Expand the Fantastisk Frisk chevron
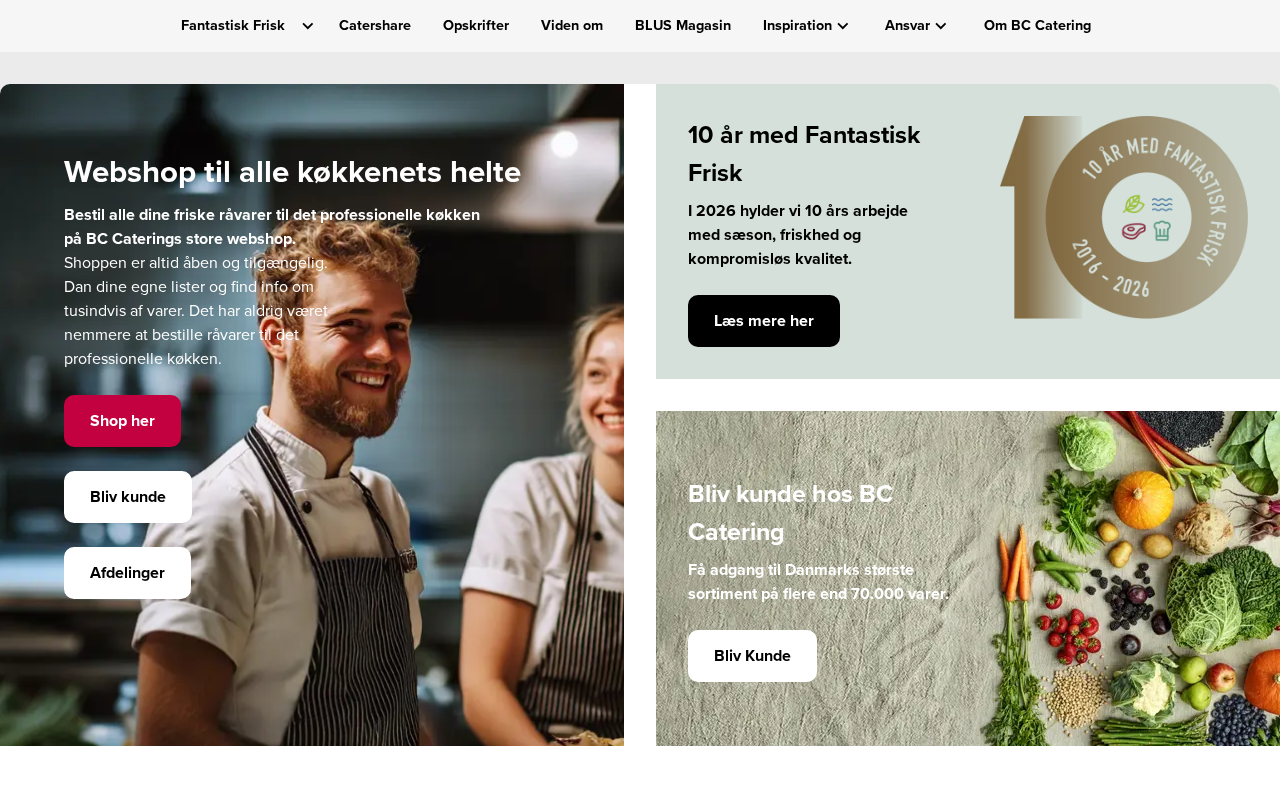Image resolution: width=1280 pixels, height=800 pixels. coord(307,26)
